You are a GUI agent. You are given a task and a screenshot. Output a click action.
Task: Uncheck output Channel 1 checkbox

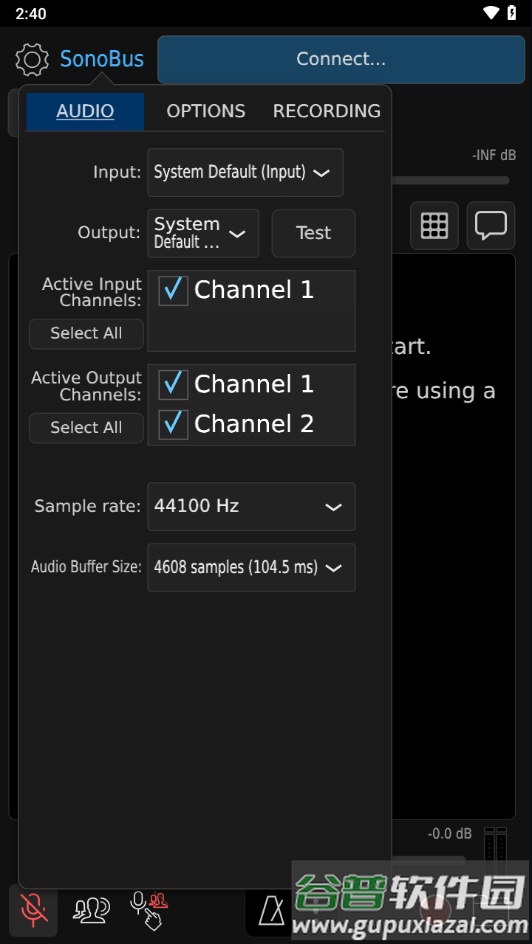(173, 385)
